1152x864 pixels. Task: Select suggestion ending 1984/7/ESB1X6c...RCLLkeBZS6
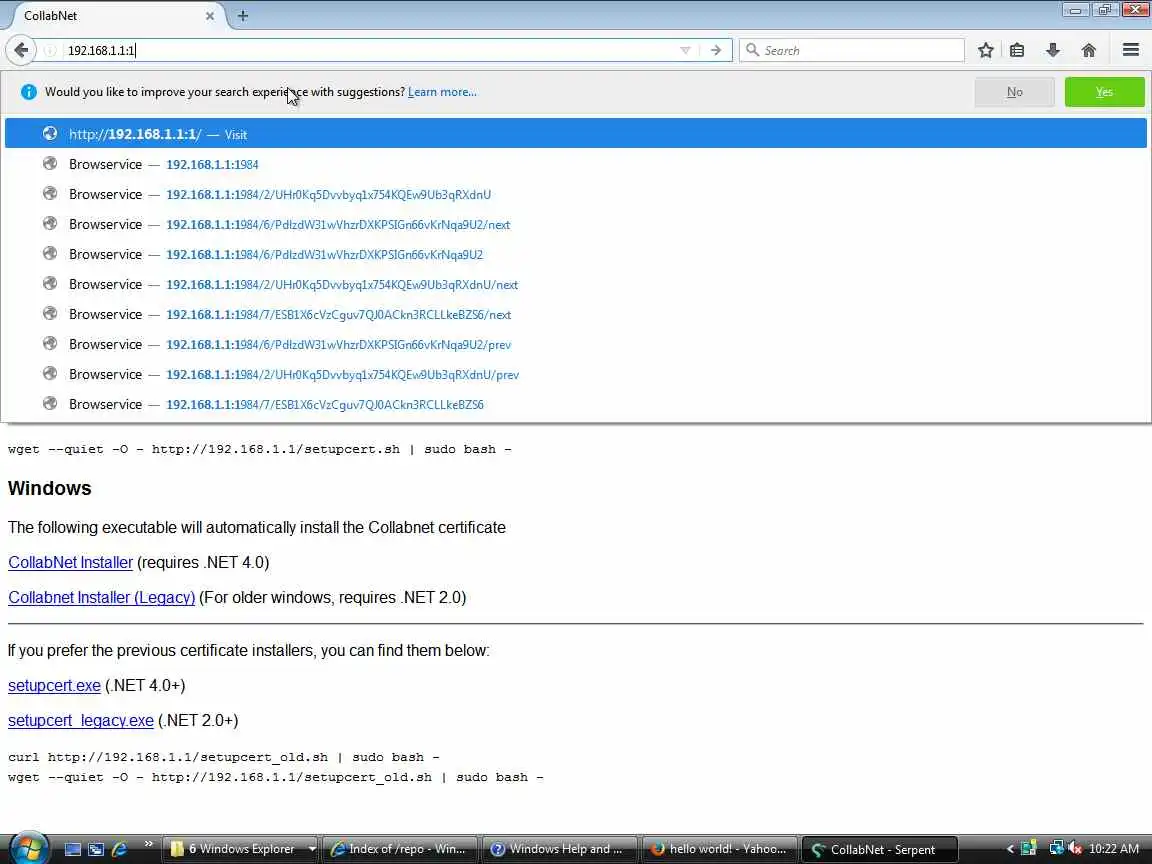575,404
